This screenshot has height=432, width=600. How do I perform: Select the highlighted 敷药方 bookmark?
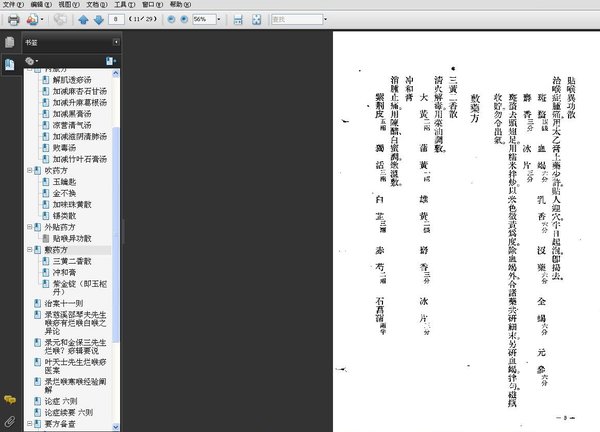coord(56,250)
